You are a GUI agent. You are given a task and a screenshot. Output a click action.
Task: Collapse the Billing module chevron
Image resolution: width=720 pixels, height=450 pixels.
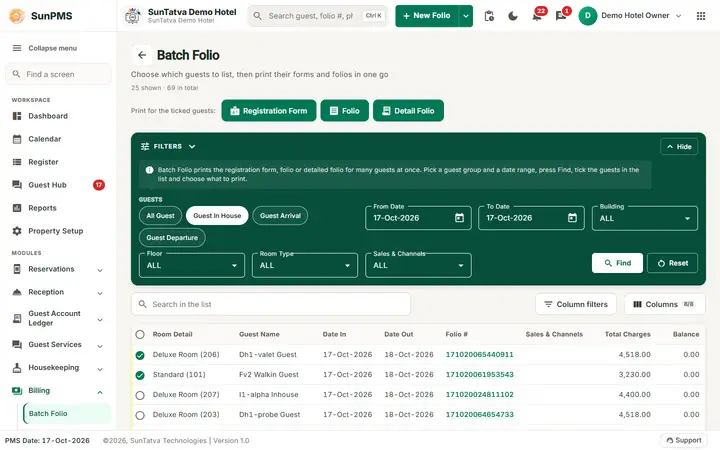[x=100, y=392]
